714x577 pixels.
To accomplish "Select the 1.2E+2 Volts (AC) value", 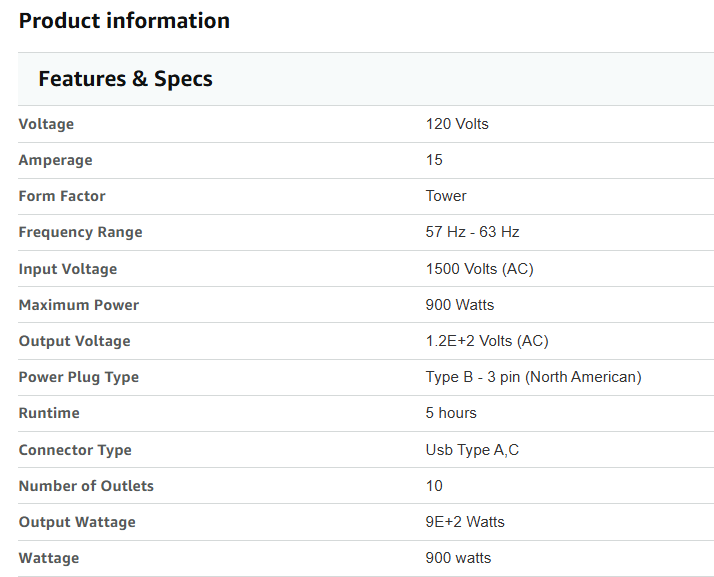I will click(x=487, y=341).
